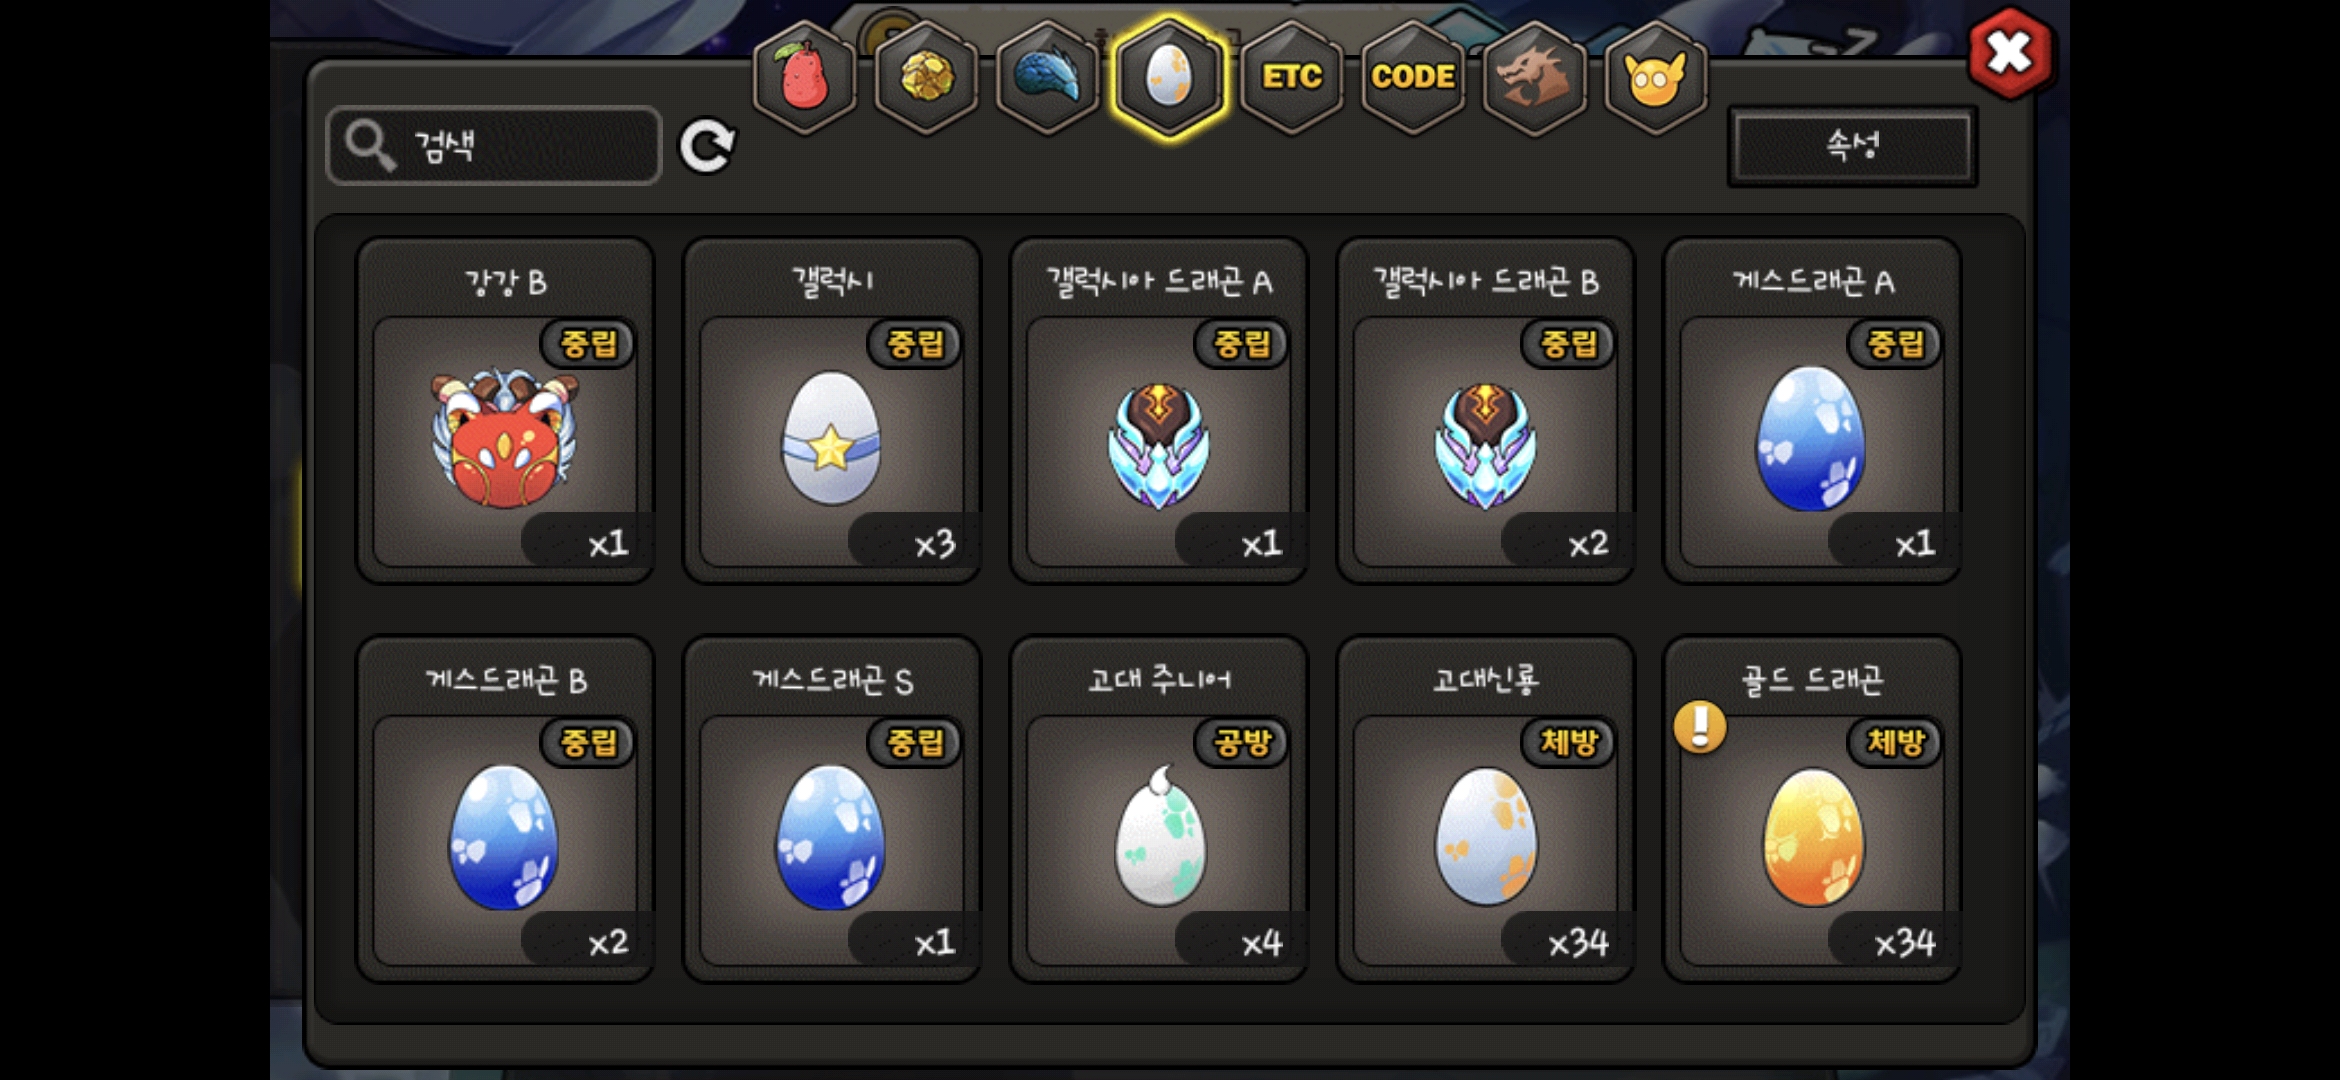Switch to the ETC tab
The image size is (2340, 1080).
click(1292, 77)
